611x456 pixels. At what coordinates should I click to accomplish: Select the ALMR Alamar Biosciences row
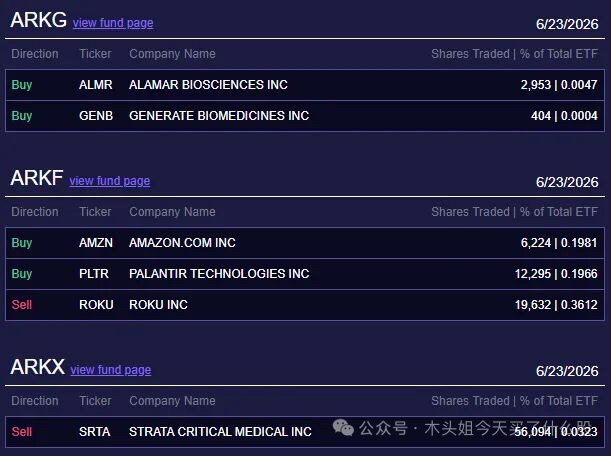tap(305, 85)
